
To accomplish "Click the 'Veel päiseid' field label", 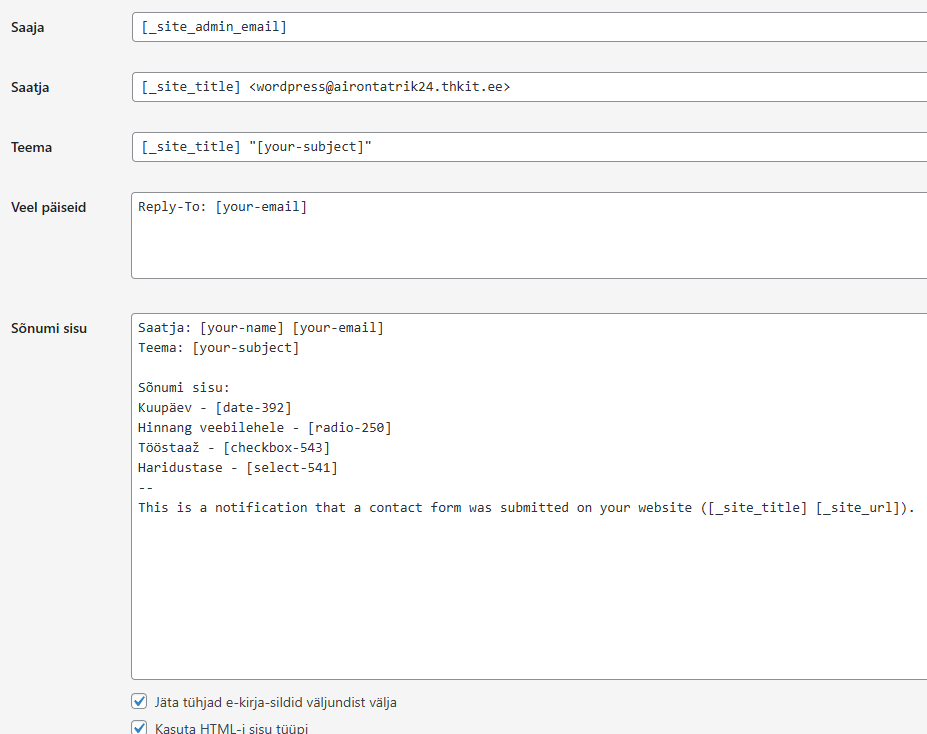I will (x=48, y=208).
